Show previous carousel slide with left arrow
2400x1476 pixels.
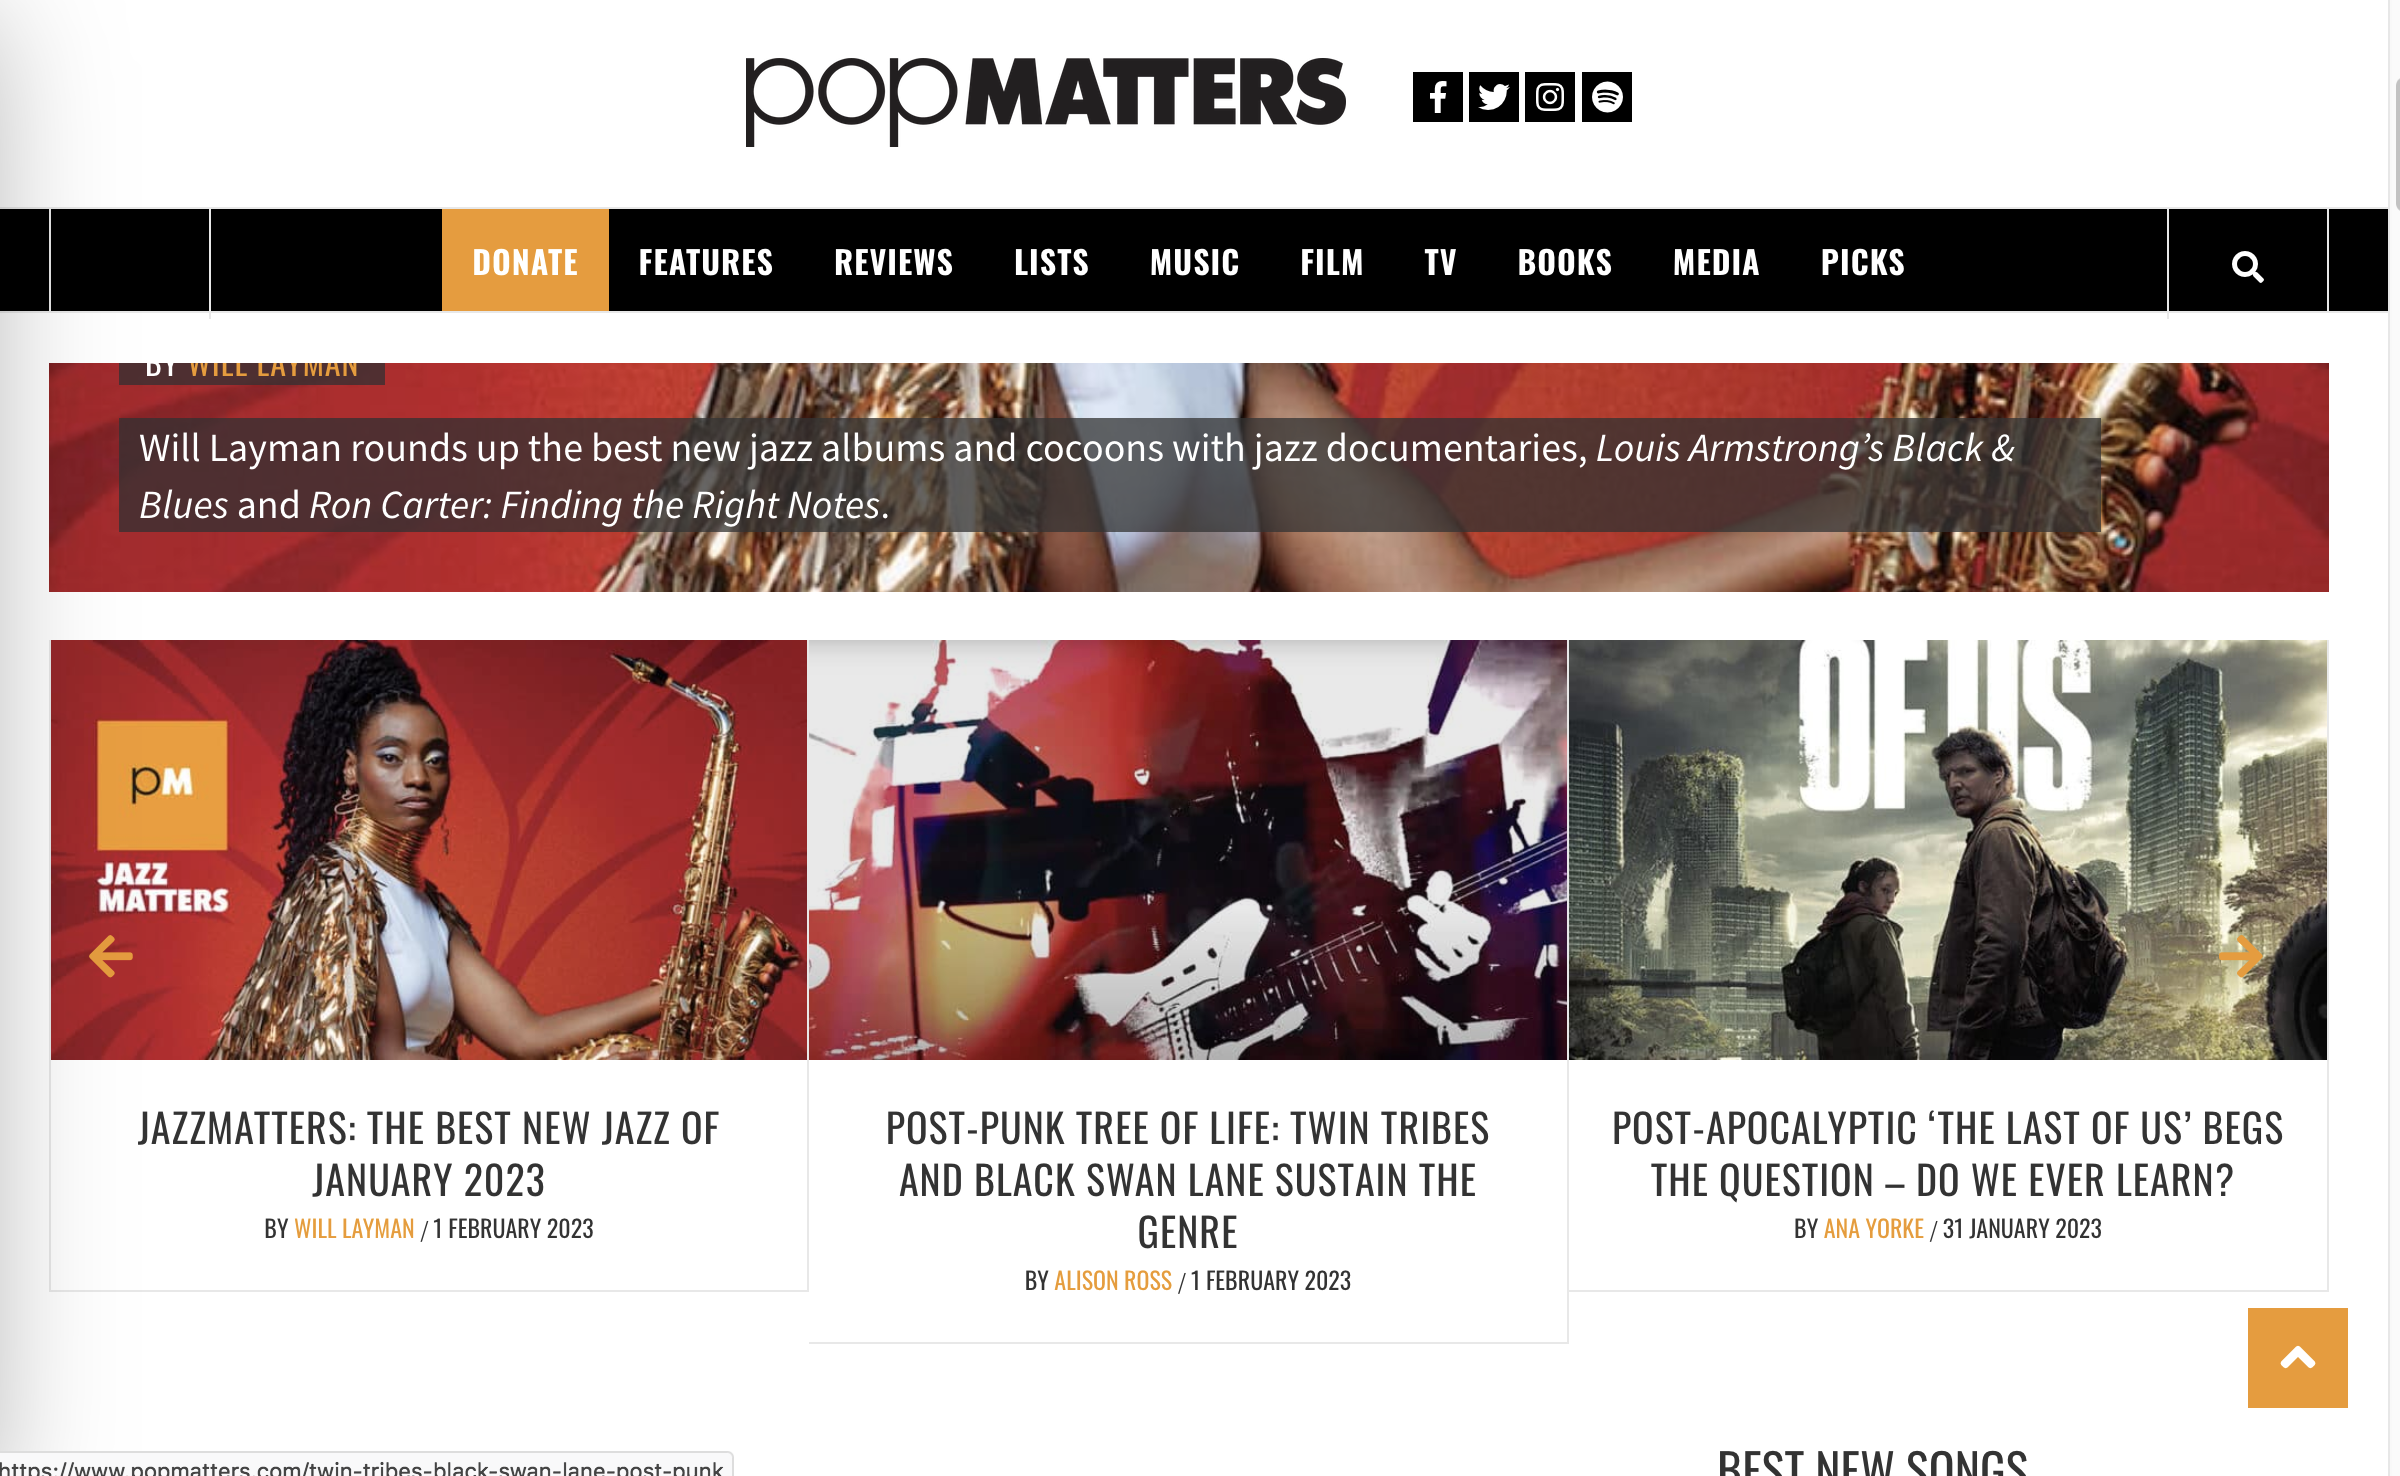(x=111, y=956)
